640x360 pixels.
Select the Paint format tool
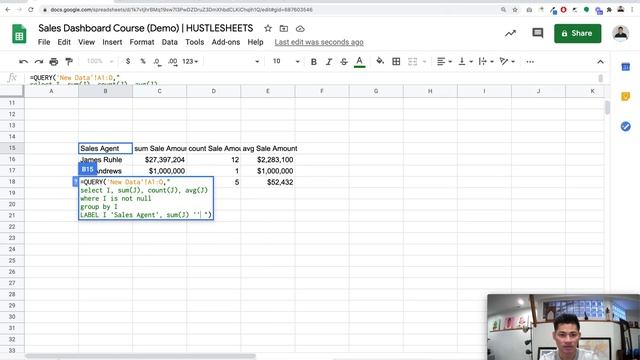pos(69,62)
